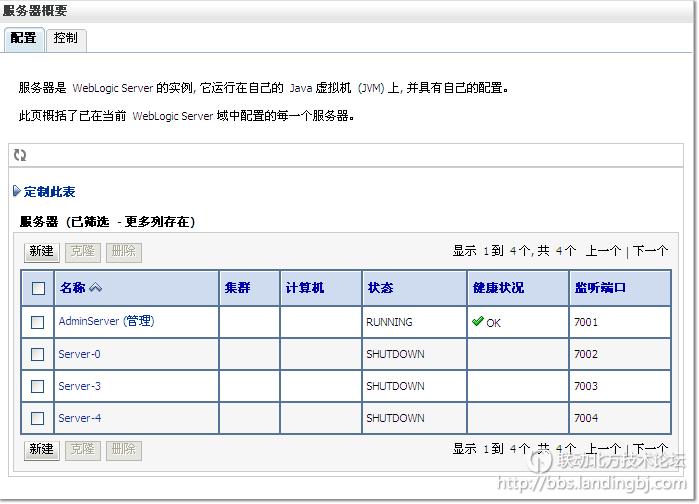Open the 定制此表 link
Viewport: 699px width, 504px height.
[x=49, y=192]
